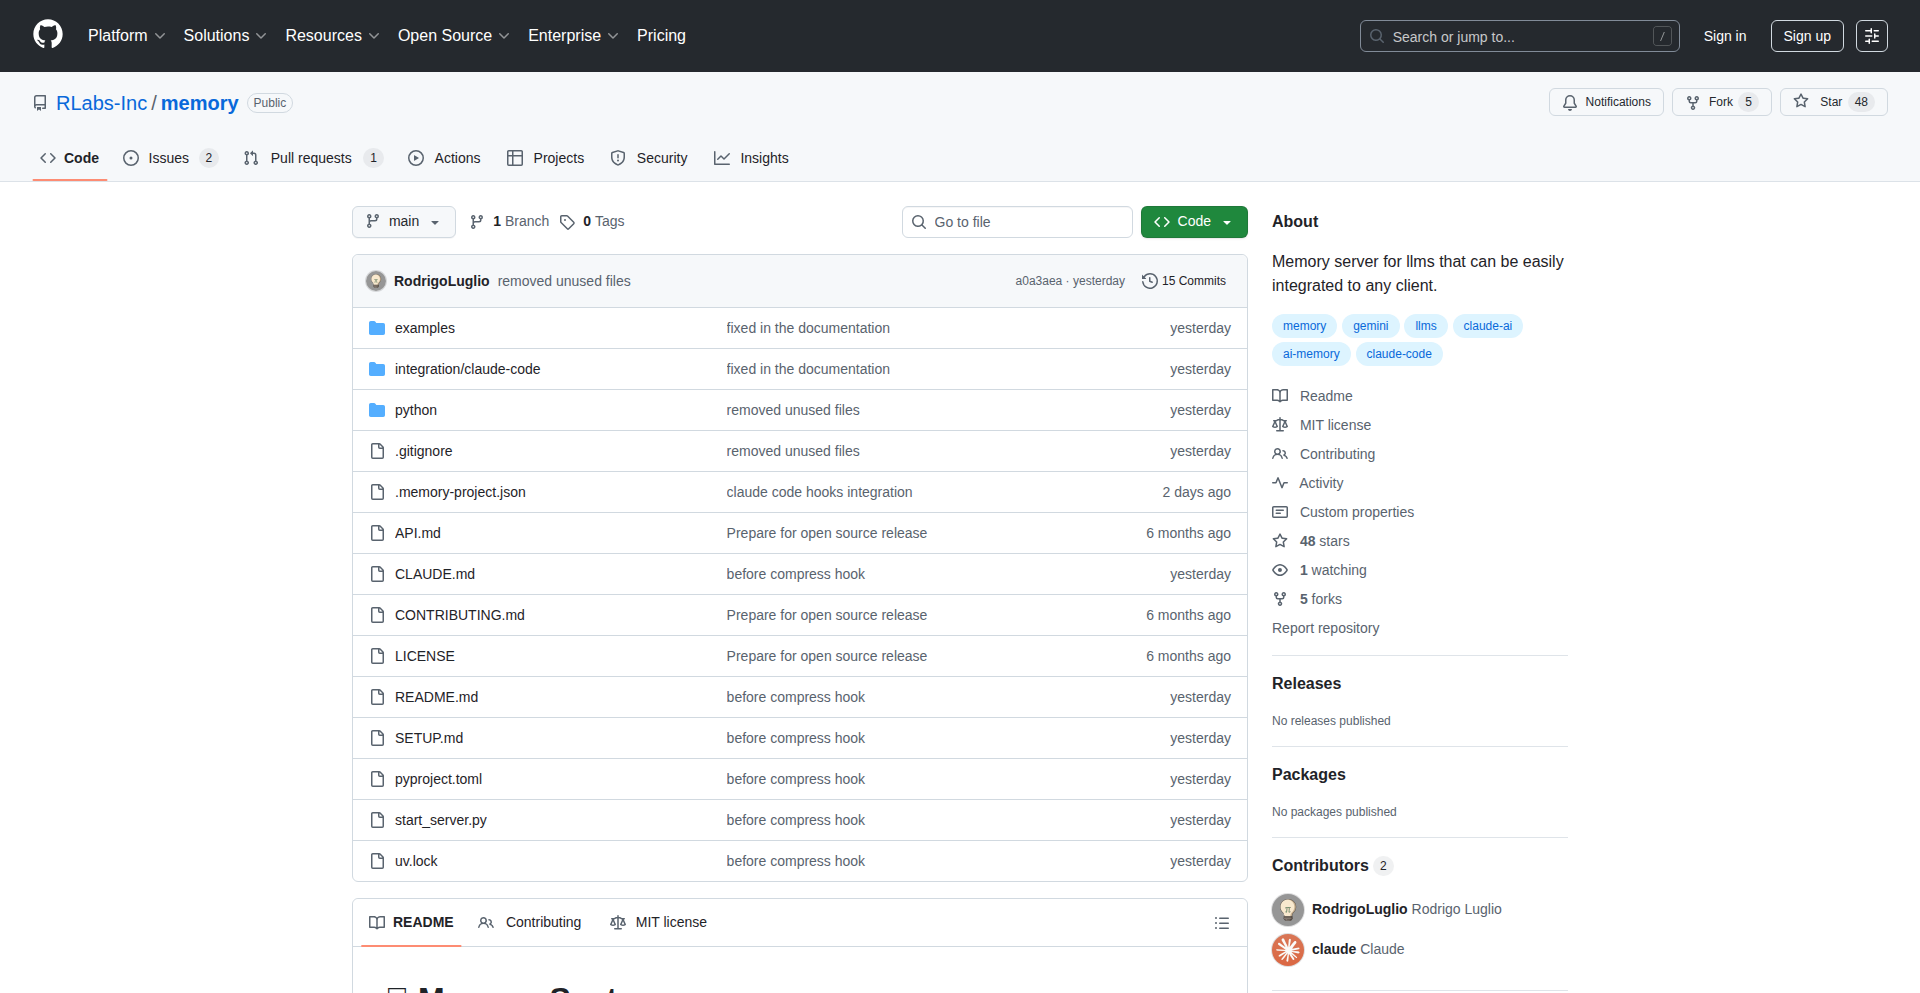The image size is (1920, 993).
Task: Open the 15 Commits history
Action: (1184, 281)
